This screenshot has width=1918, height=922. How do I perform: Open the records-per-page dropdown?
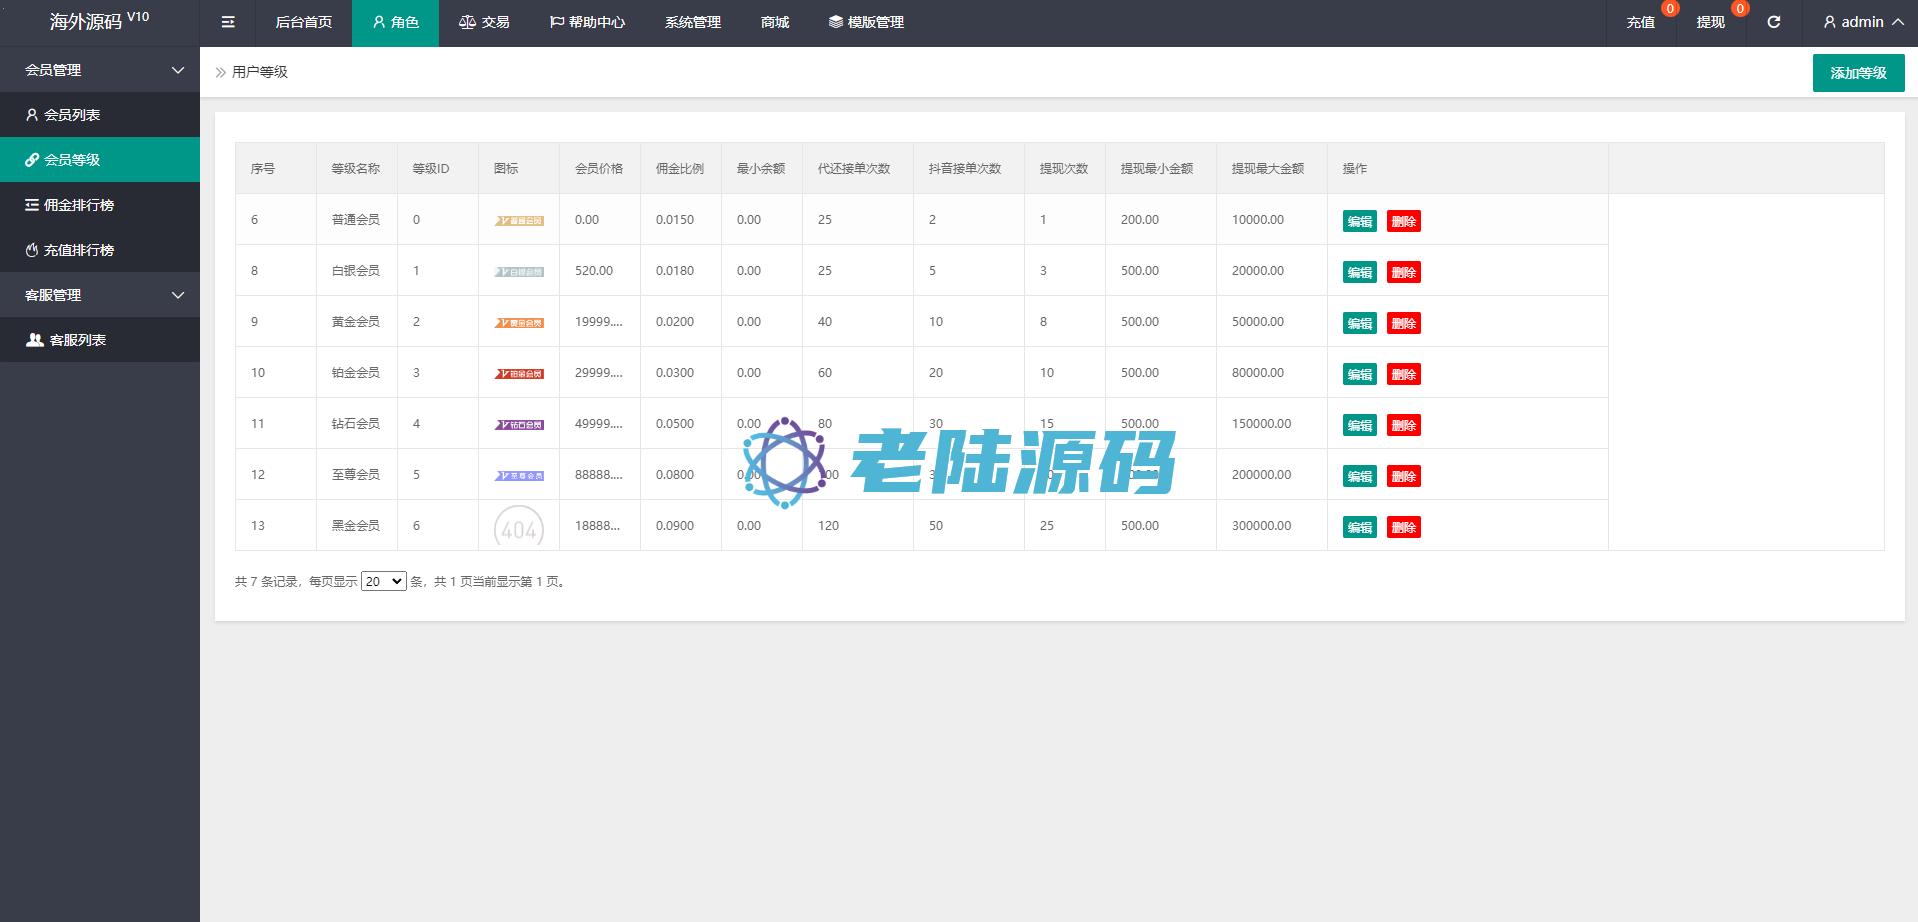click(383, 581)
